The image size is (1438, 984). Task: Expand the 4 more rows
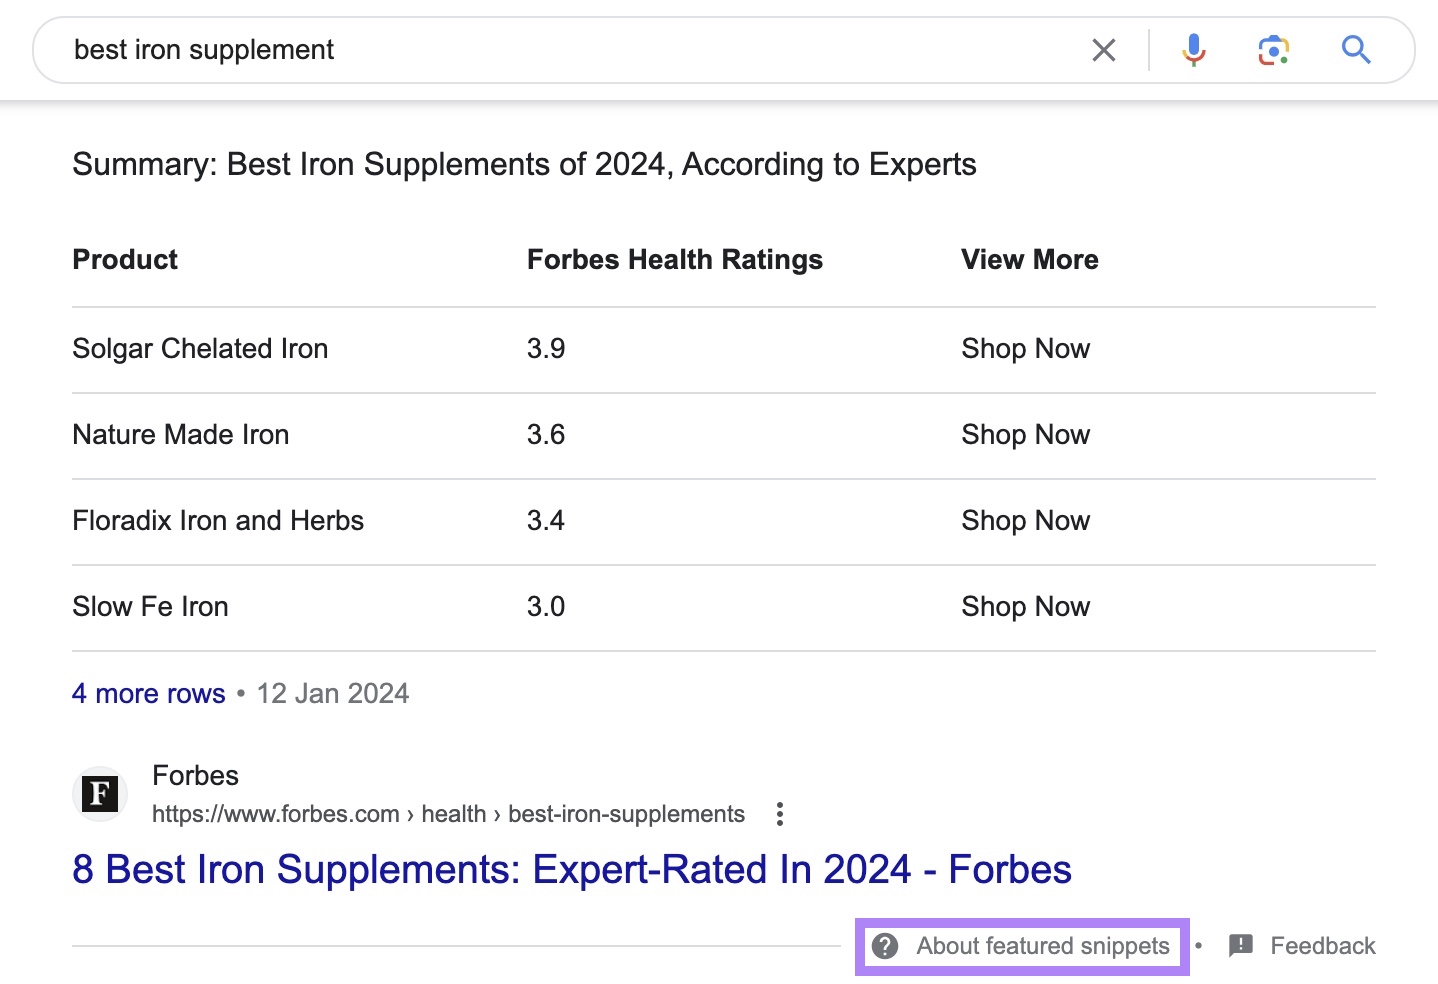coord(148,693)
